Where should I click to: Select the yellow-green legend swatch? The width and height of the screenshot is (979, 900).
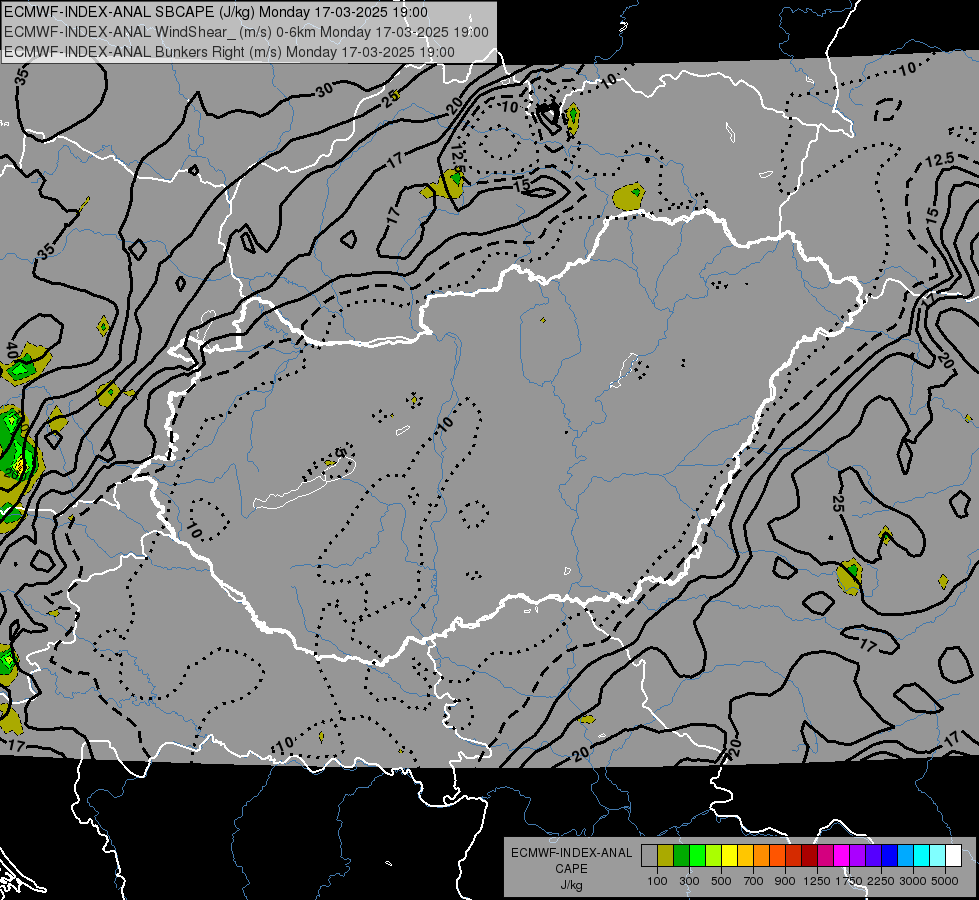(x=714, y=856)
